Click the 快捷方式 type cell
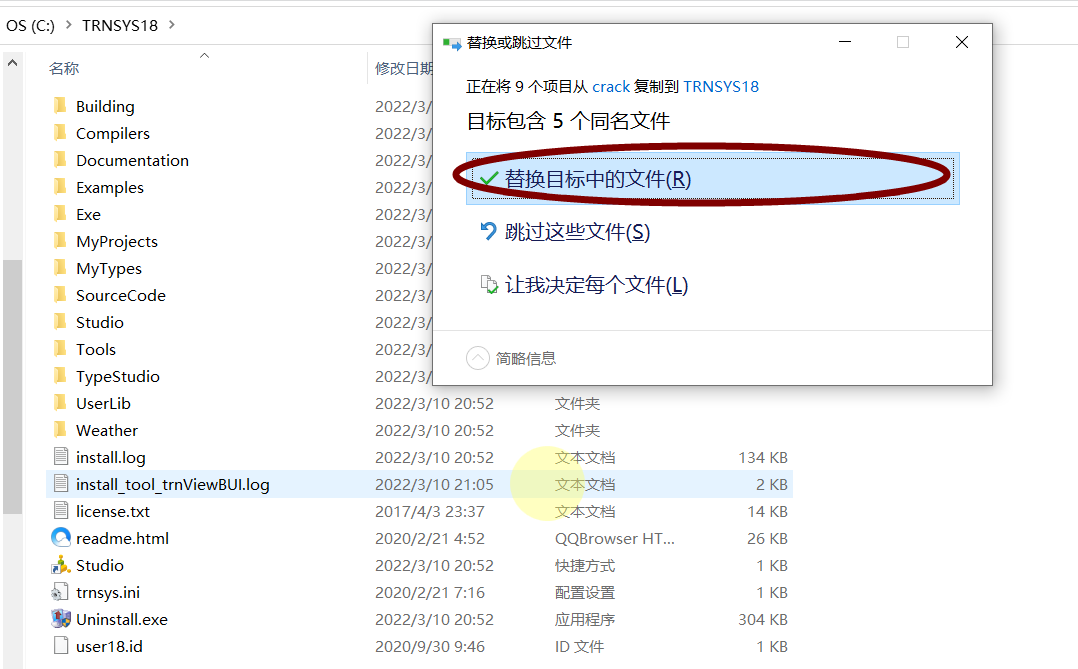The height and width of the screenshot is (669, 1078). click(585, 565)
